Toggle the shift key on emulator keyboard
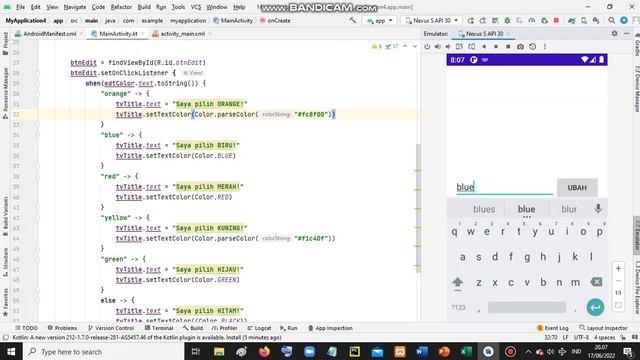The image size is (640, 360). coord(458,282)
